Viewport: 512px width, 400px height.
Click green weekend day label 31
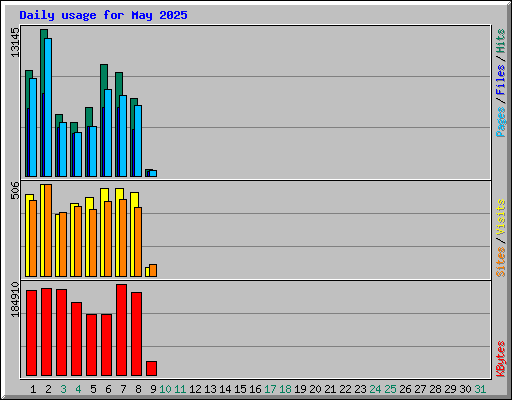coord(480,389)
